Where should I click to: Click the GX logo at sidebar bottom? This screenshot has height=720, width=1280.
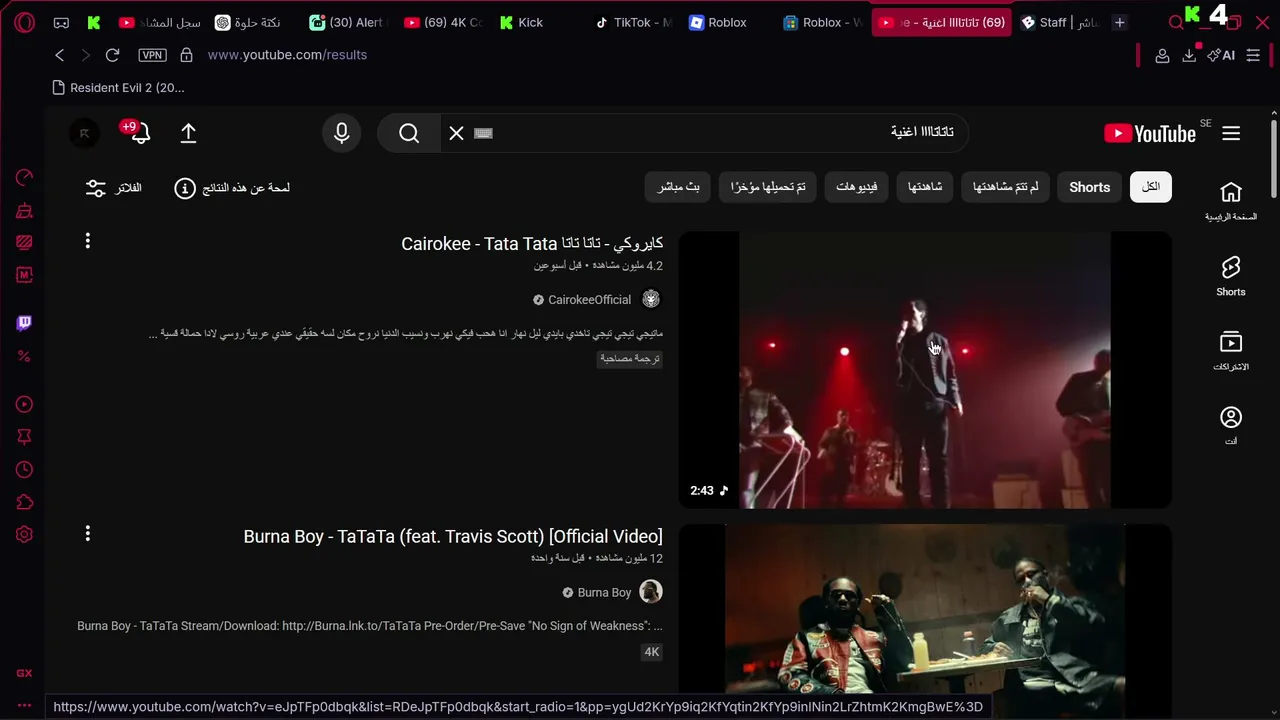click(x=25, y=673)
